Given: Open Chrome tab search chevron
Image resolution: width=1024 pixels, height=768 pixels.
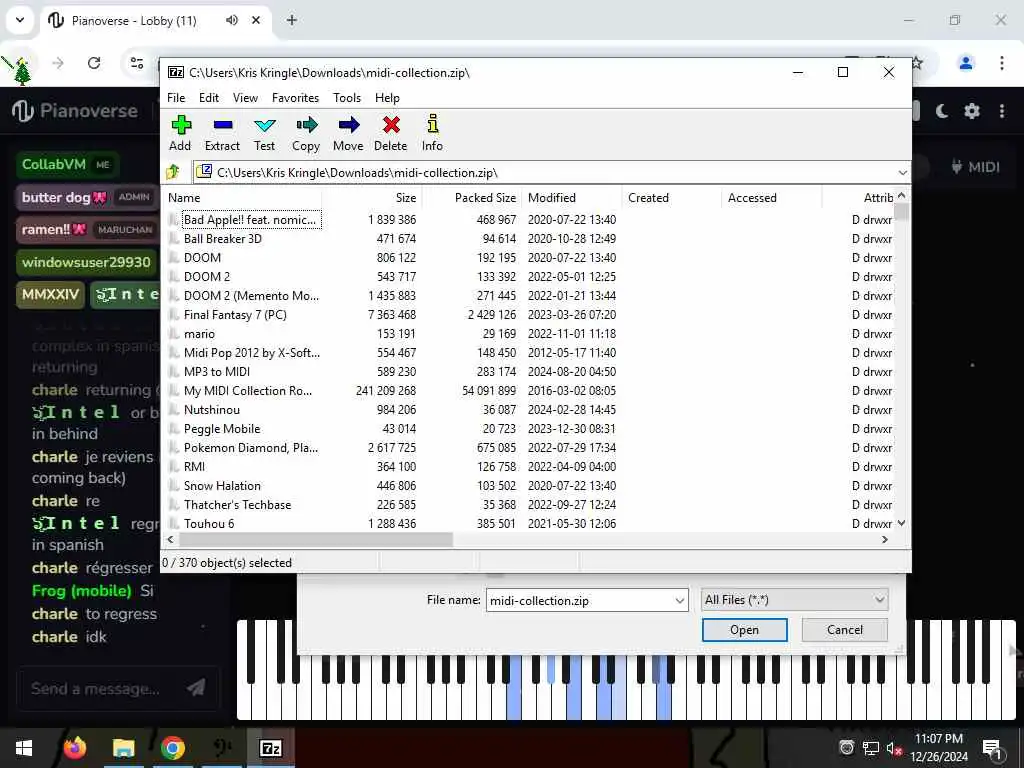Looking at the screenshot, I should click(x=20, y=20).
